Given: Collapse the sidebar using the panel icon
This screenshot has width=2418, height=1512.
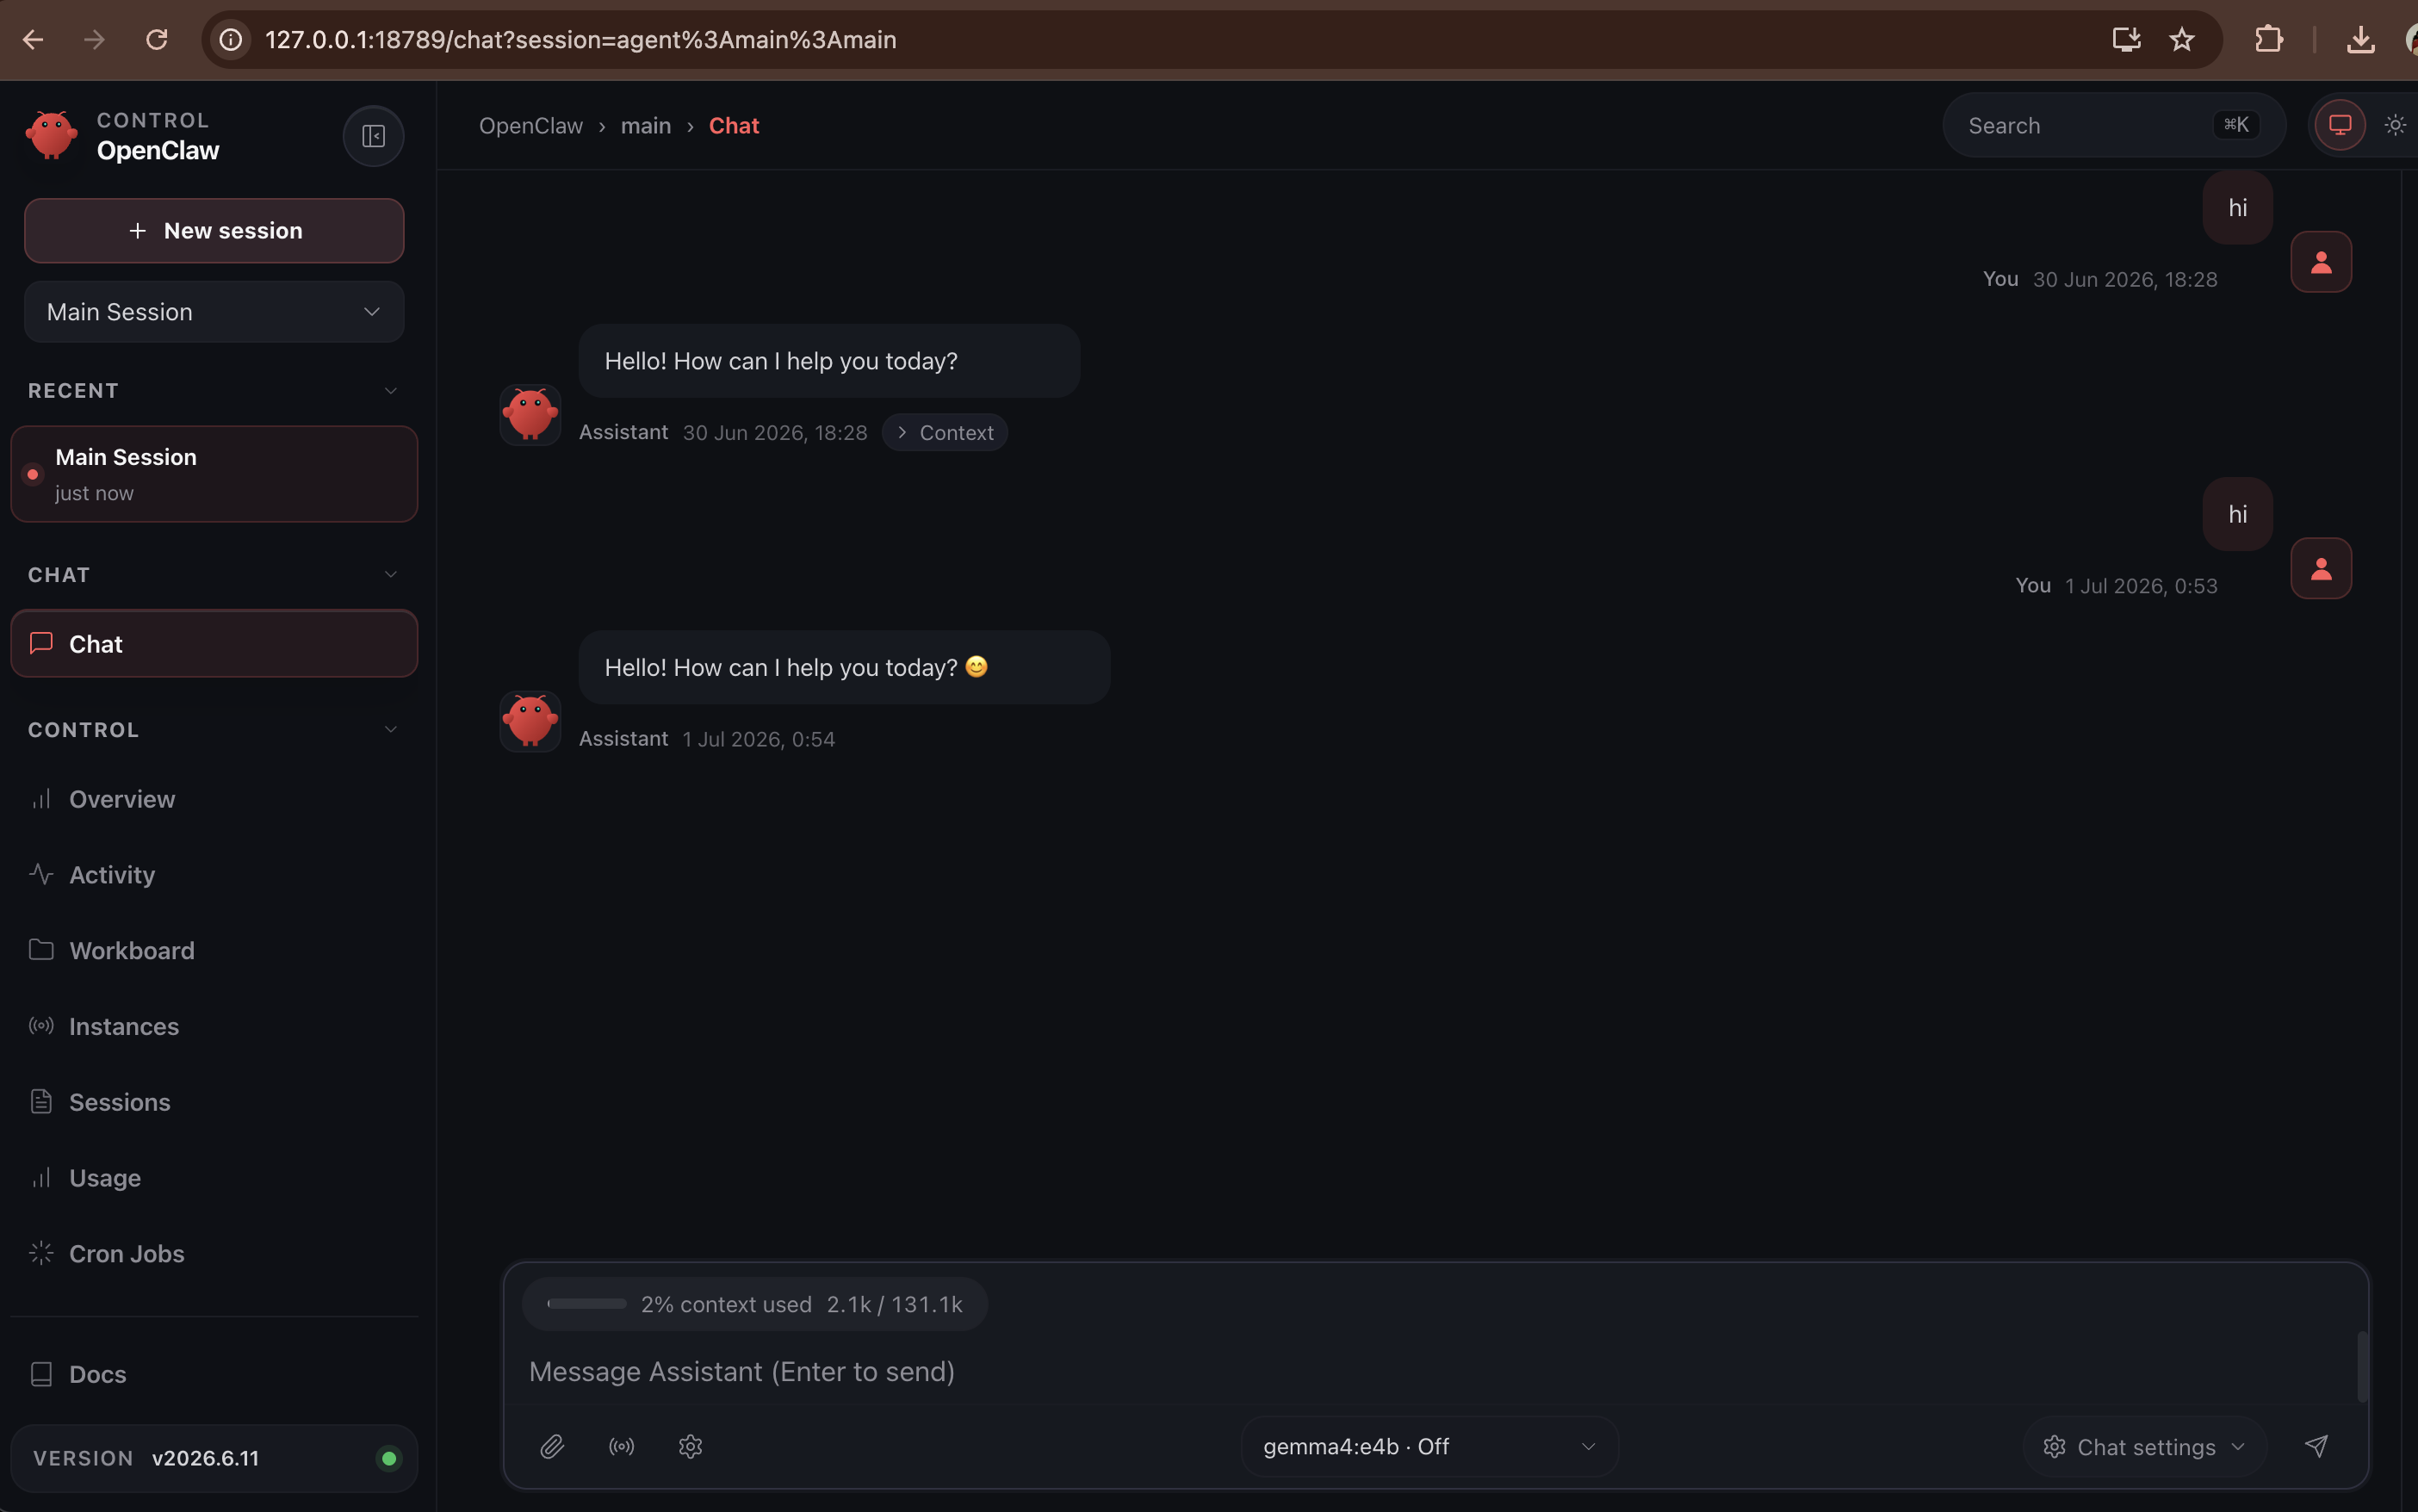Looking at the screenshot, I should 373,136.
